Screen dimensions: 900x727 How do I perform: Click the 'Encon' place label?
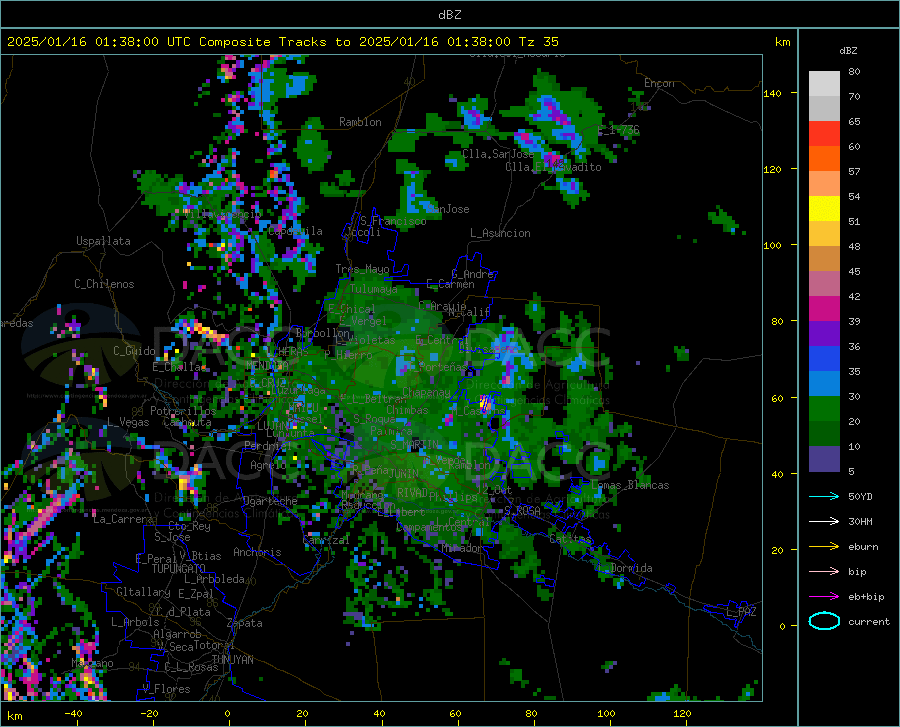point(659,83)
